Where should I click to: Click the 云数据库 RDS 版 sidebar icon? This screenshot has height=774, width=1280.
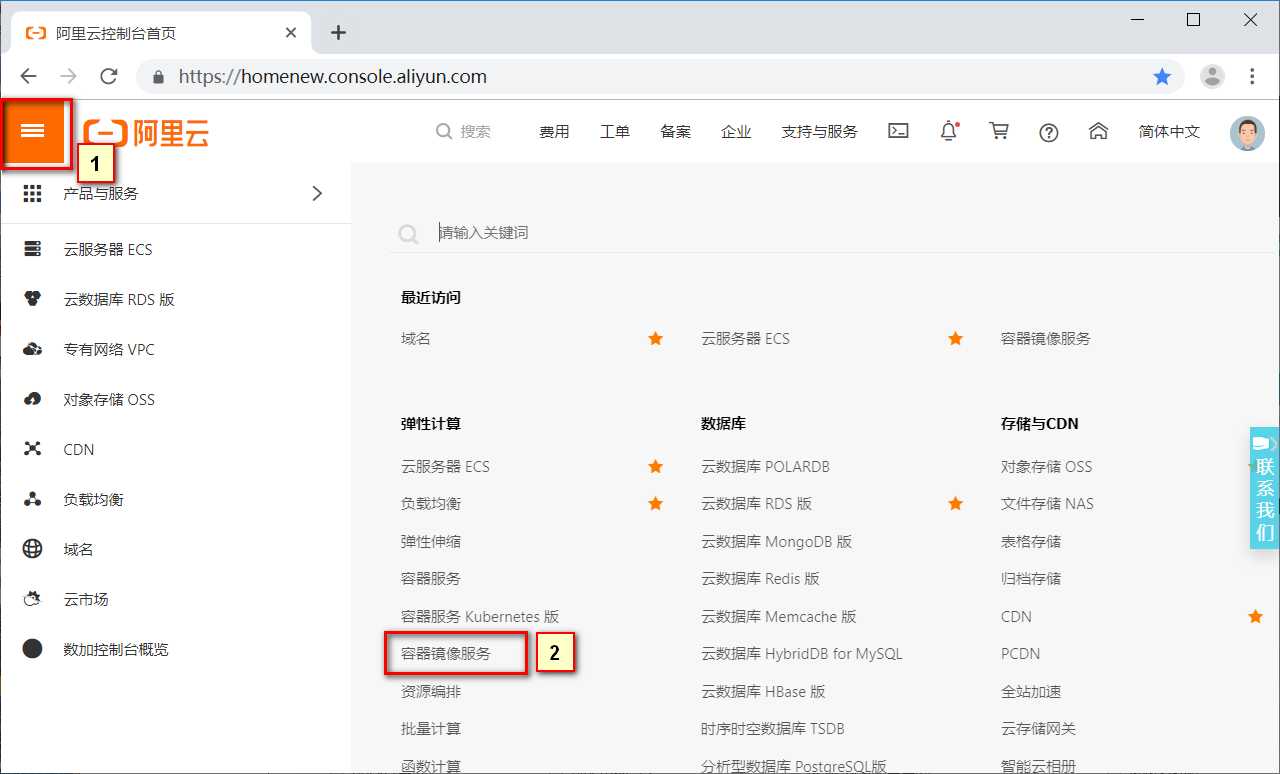point(33,299)
